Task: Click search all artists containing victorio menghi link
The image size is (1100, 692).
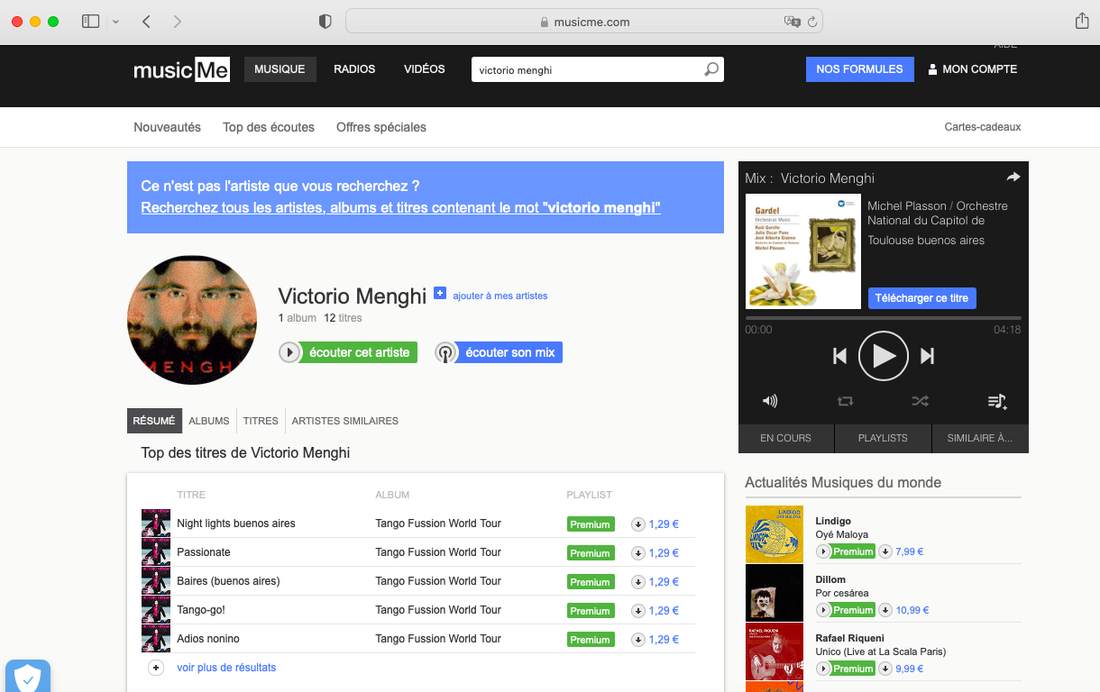Action: coord(401,208)
